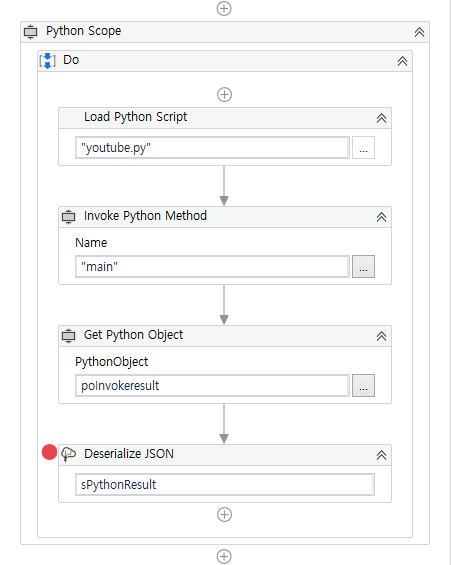Click the Get Python Object activity icon
The image size is (451, 565).
(68, 335)
